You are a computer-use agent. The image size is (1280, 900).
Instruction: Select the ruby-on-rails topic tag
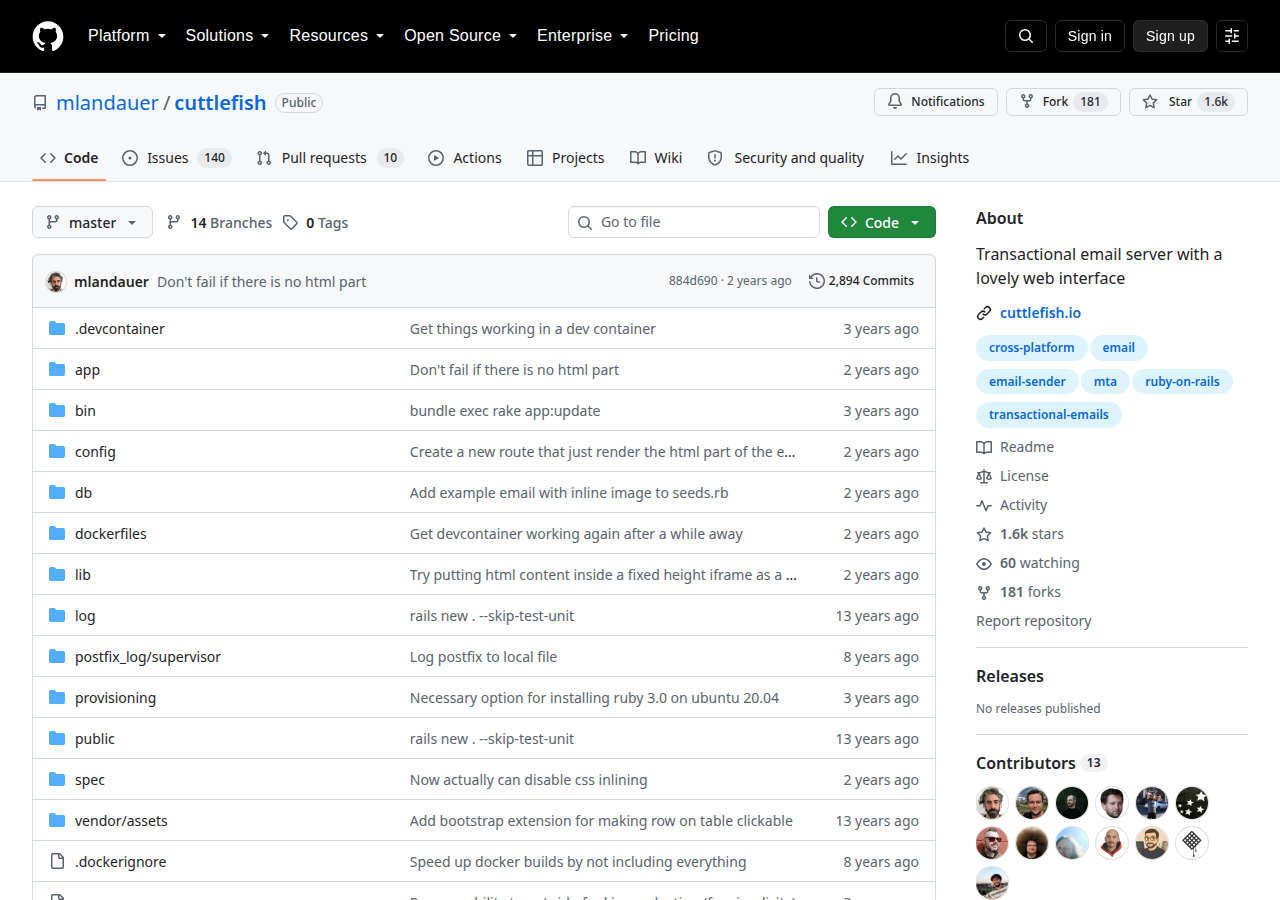[1183, 381]
